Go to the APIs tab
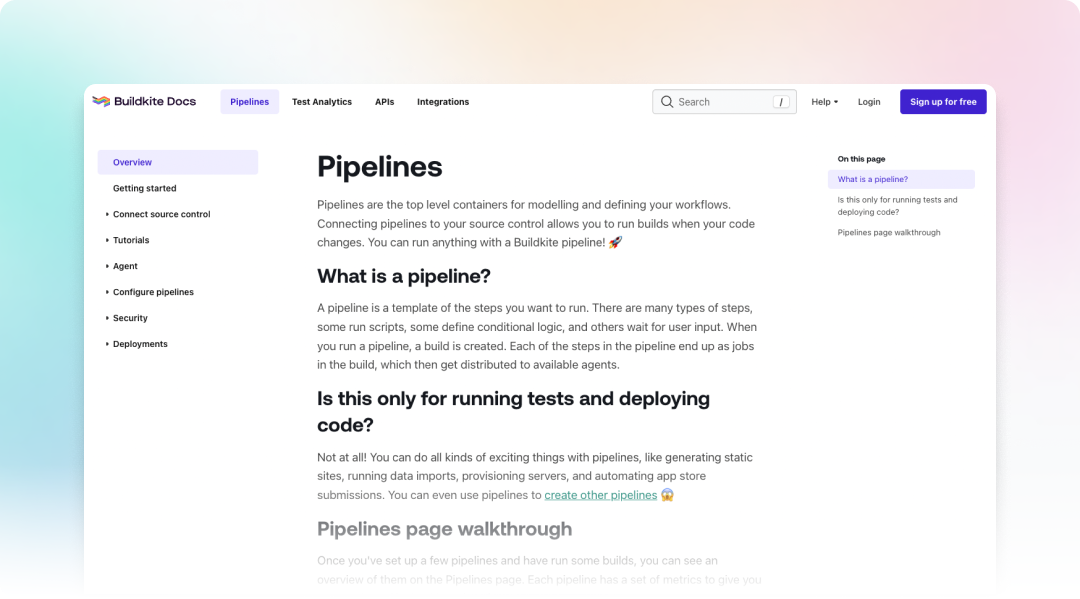 point(384,102)
